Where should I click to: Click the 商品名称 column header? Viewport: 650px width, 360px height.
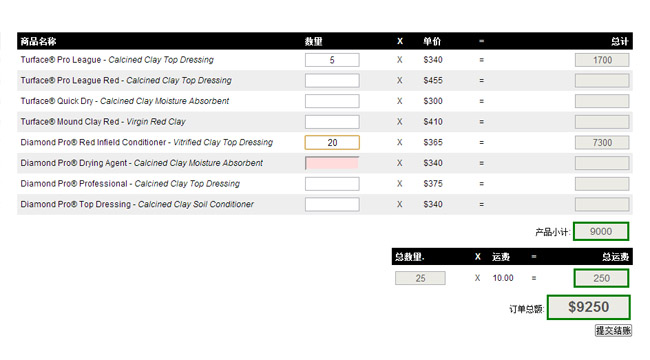(x=38, y=41)
